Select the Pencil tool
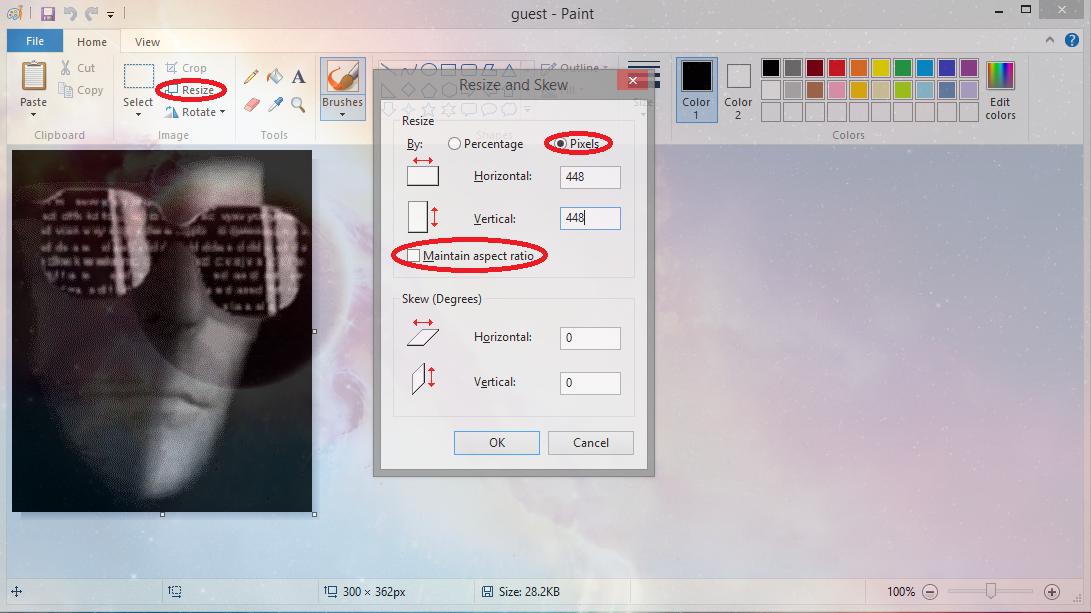The width and height of the screenshot is (1091, 613). (x=251, y=75)
